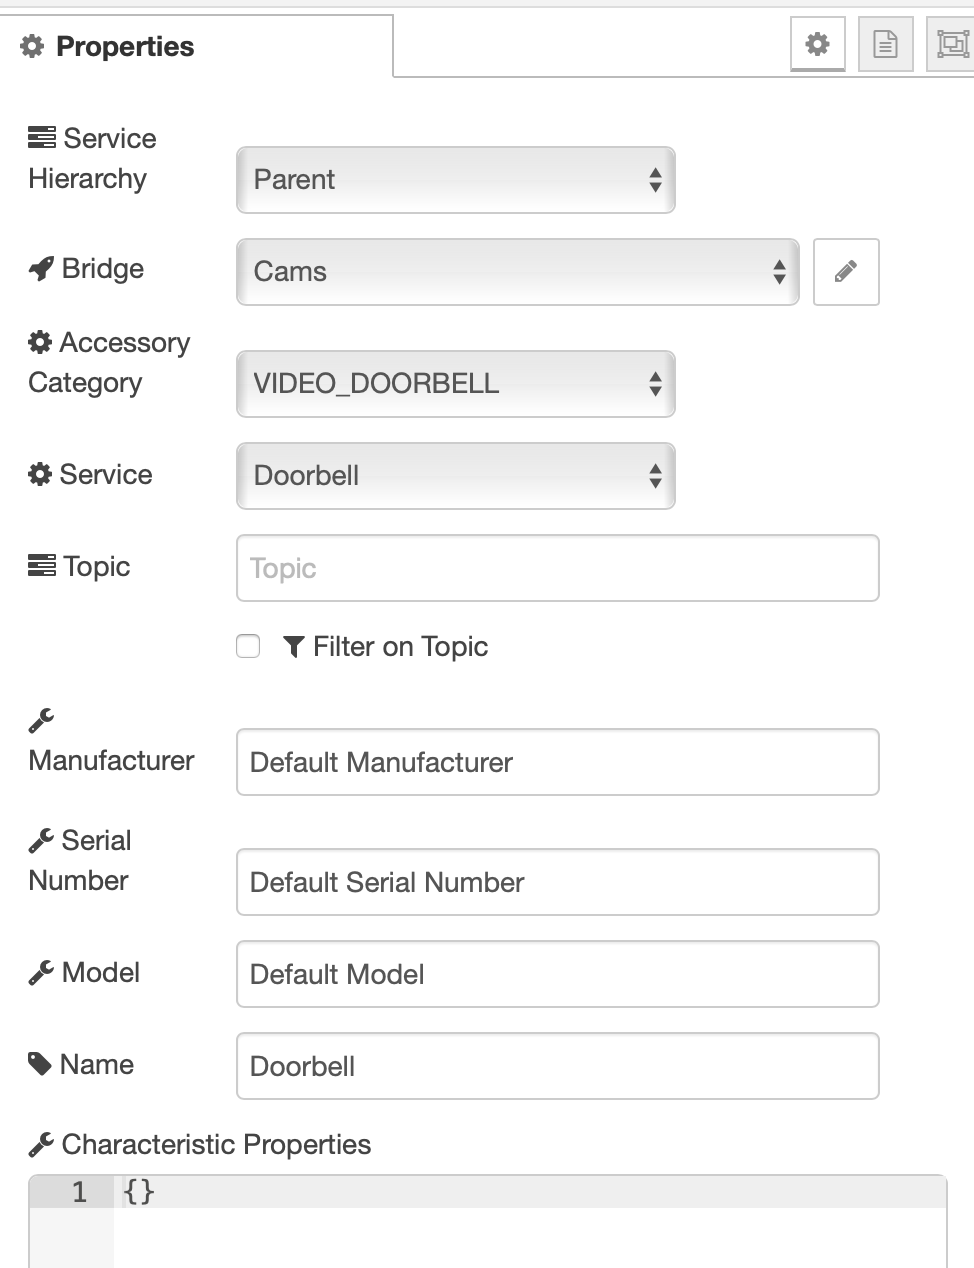Open the node appearance tab icon
The width and height of the screenshot is (974, 1268).
click(951, 45)
